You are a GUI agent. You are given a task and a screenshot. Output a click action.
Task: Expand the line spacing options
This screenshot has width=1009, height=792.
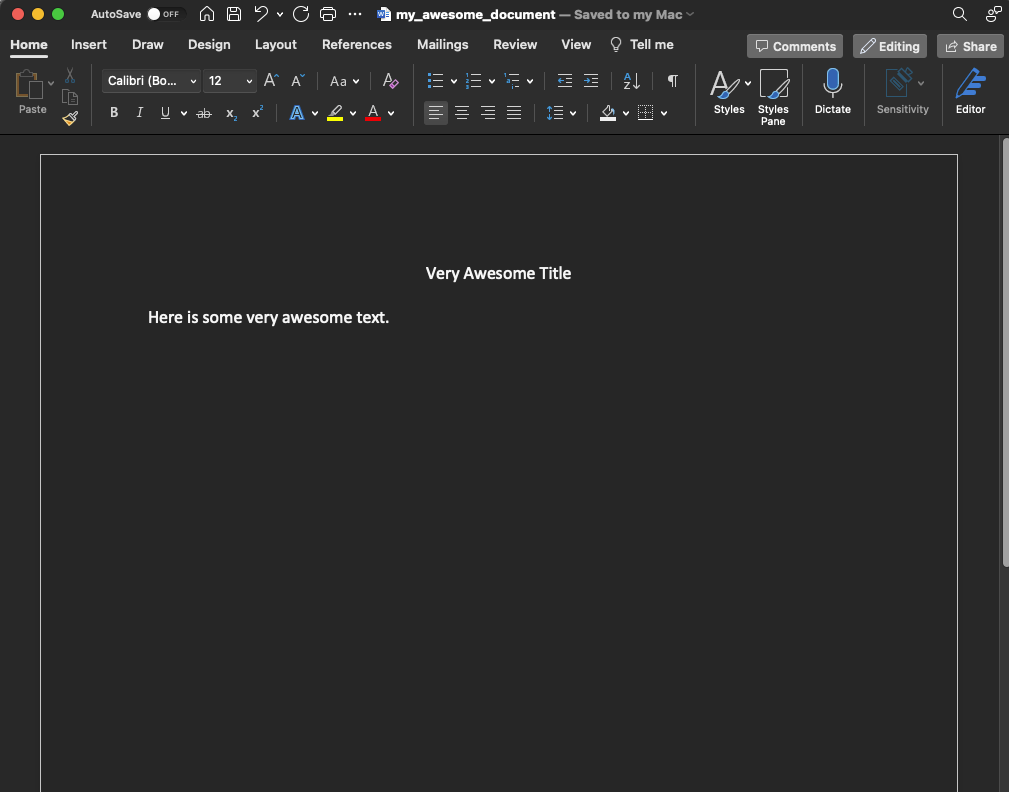click(x=572, y=112)
